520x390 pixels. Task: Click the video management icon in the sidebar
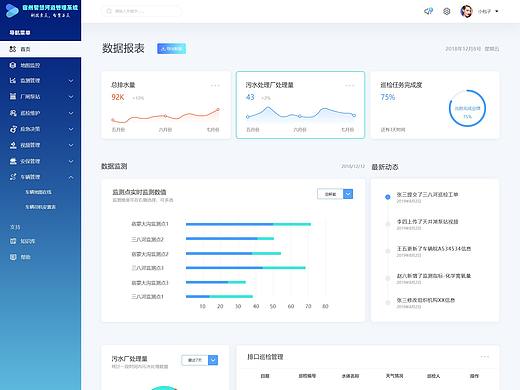coord(13,145)
